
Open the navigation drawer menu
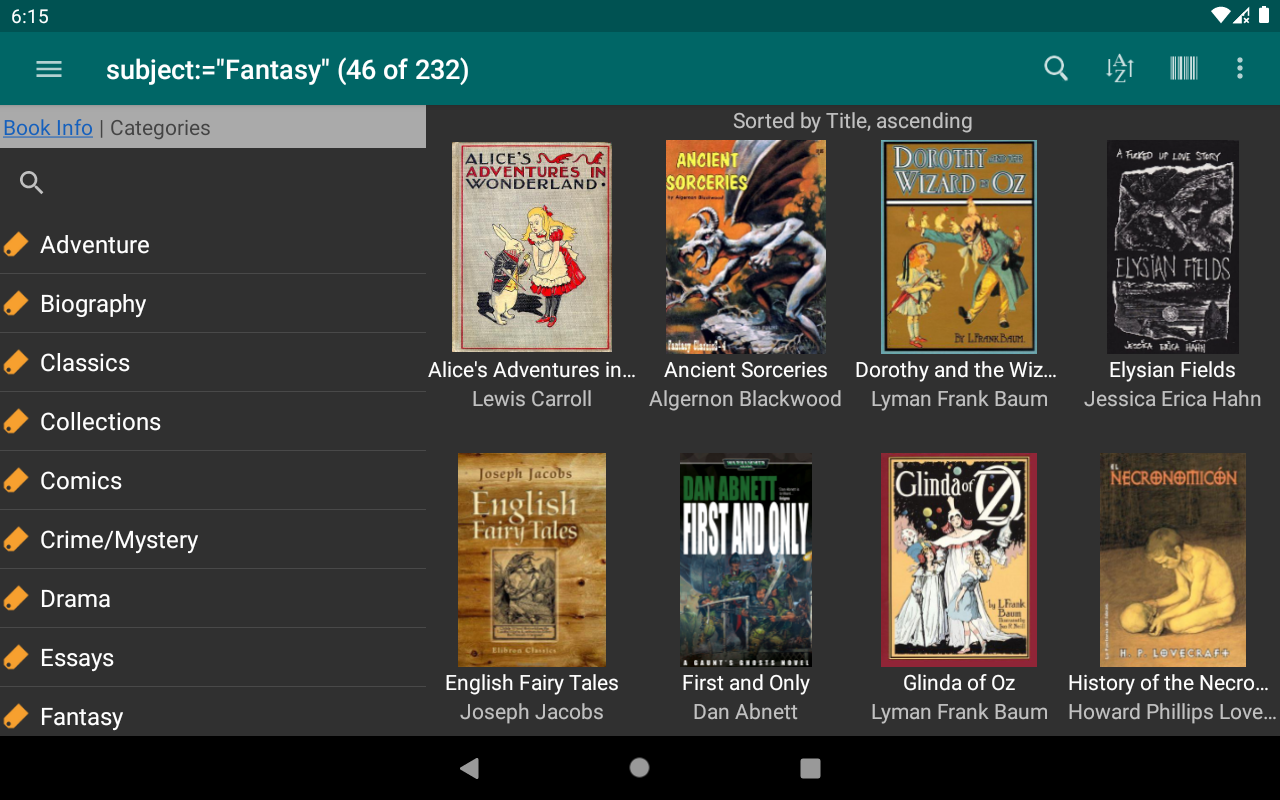tap(48, 68)
